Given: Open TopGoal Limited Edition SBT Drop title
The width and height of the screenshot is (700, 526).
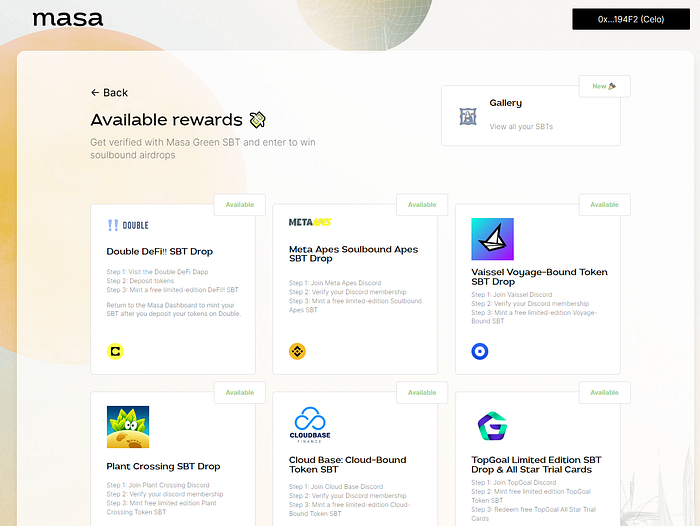Looking at the screenshot, I should coord(536,464).
